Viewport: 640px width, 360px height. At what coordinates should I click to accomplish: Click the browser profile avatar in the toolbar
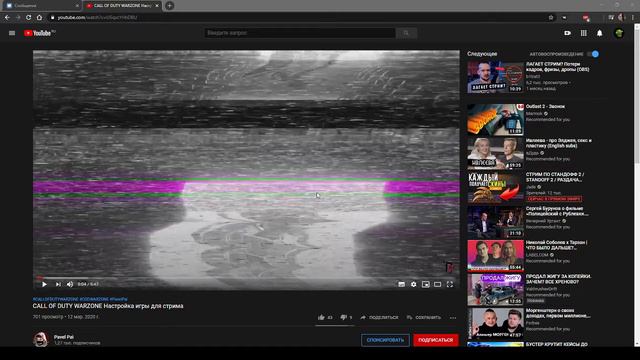click(621, 18)
